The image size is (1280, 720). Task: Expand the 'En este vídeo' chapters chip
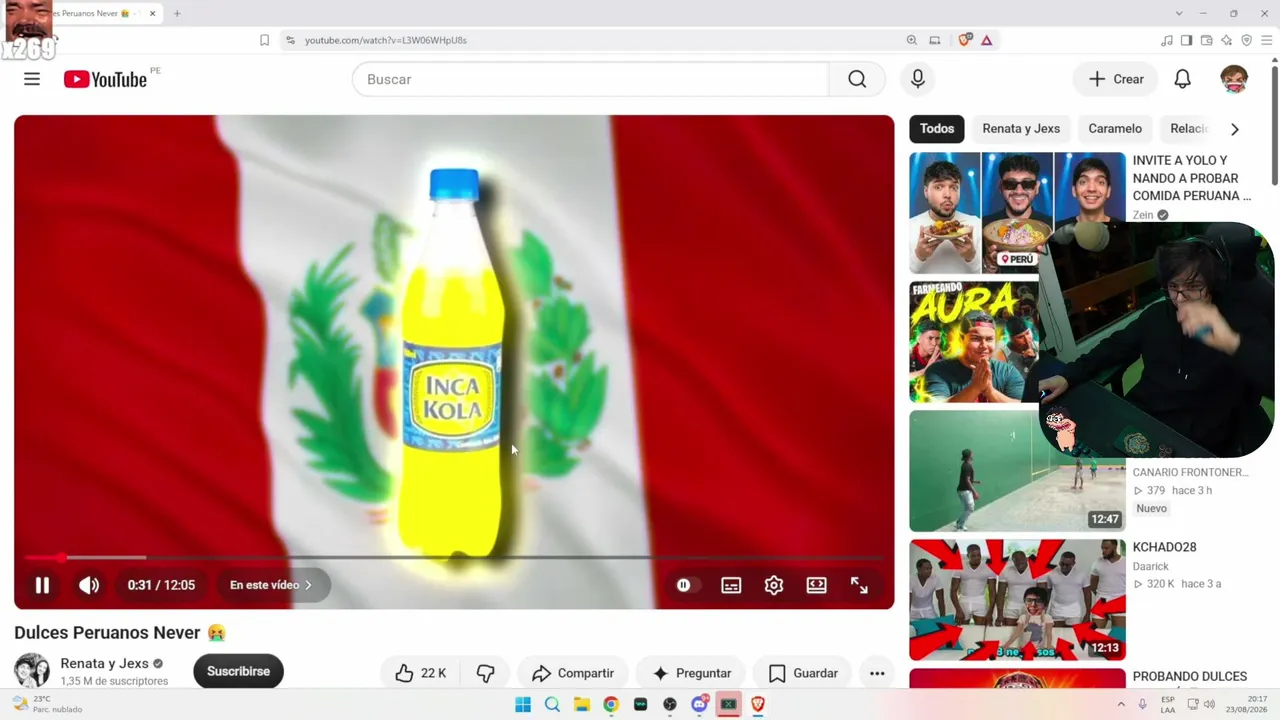coord(271,585)
